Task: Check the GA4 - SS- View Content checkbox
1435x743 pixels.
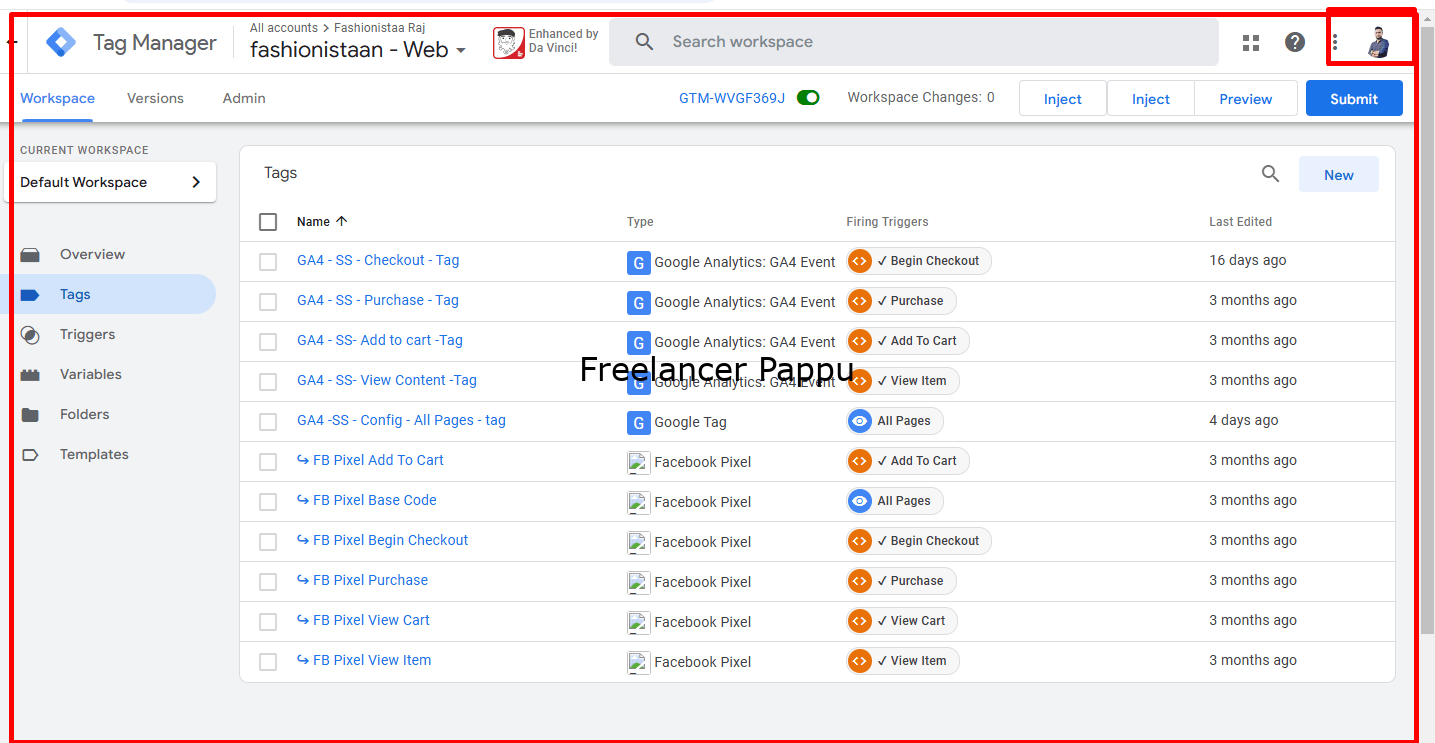Action: pyautogui.click(x=268, y=382)
